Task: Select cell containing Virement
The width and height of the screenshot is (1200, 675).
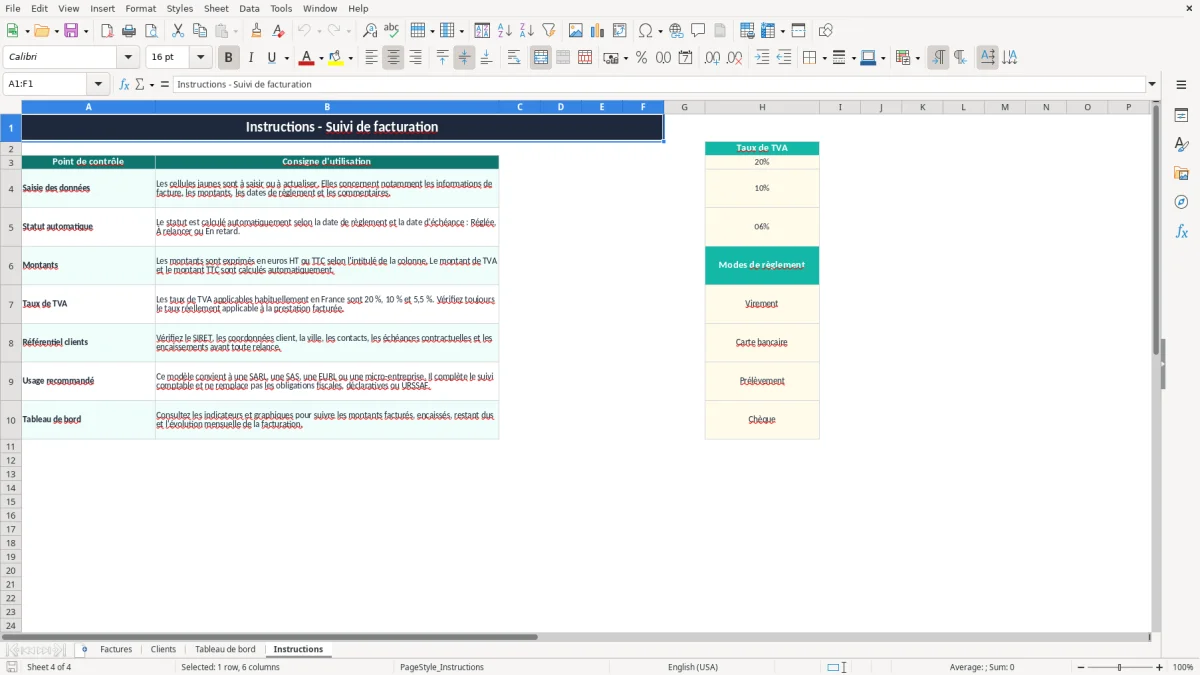Action: pyautogui.click(x=762, y=304)
